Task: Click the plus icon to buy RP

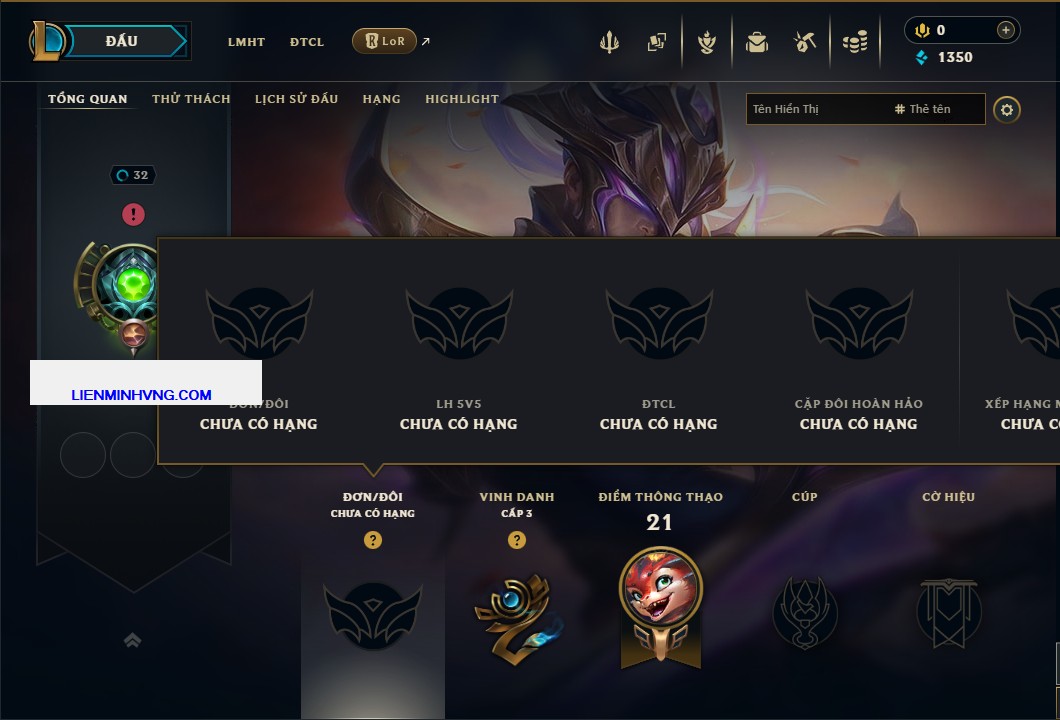Action: click(1006, 30)
